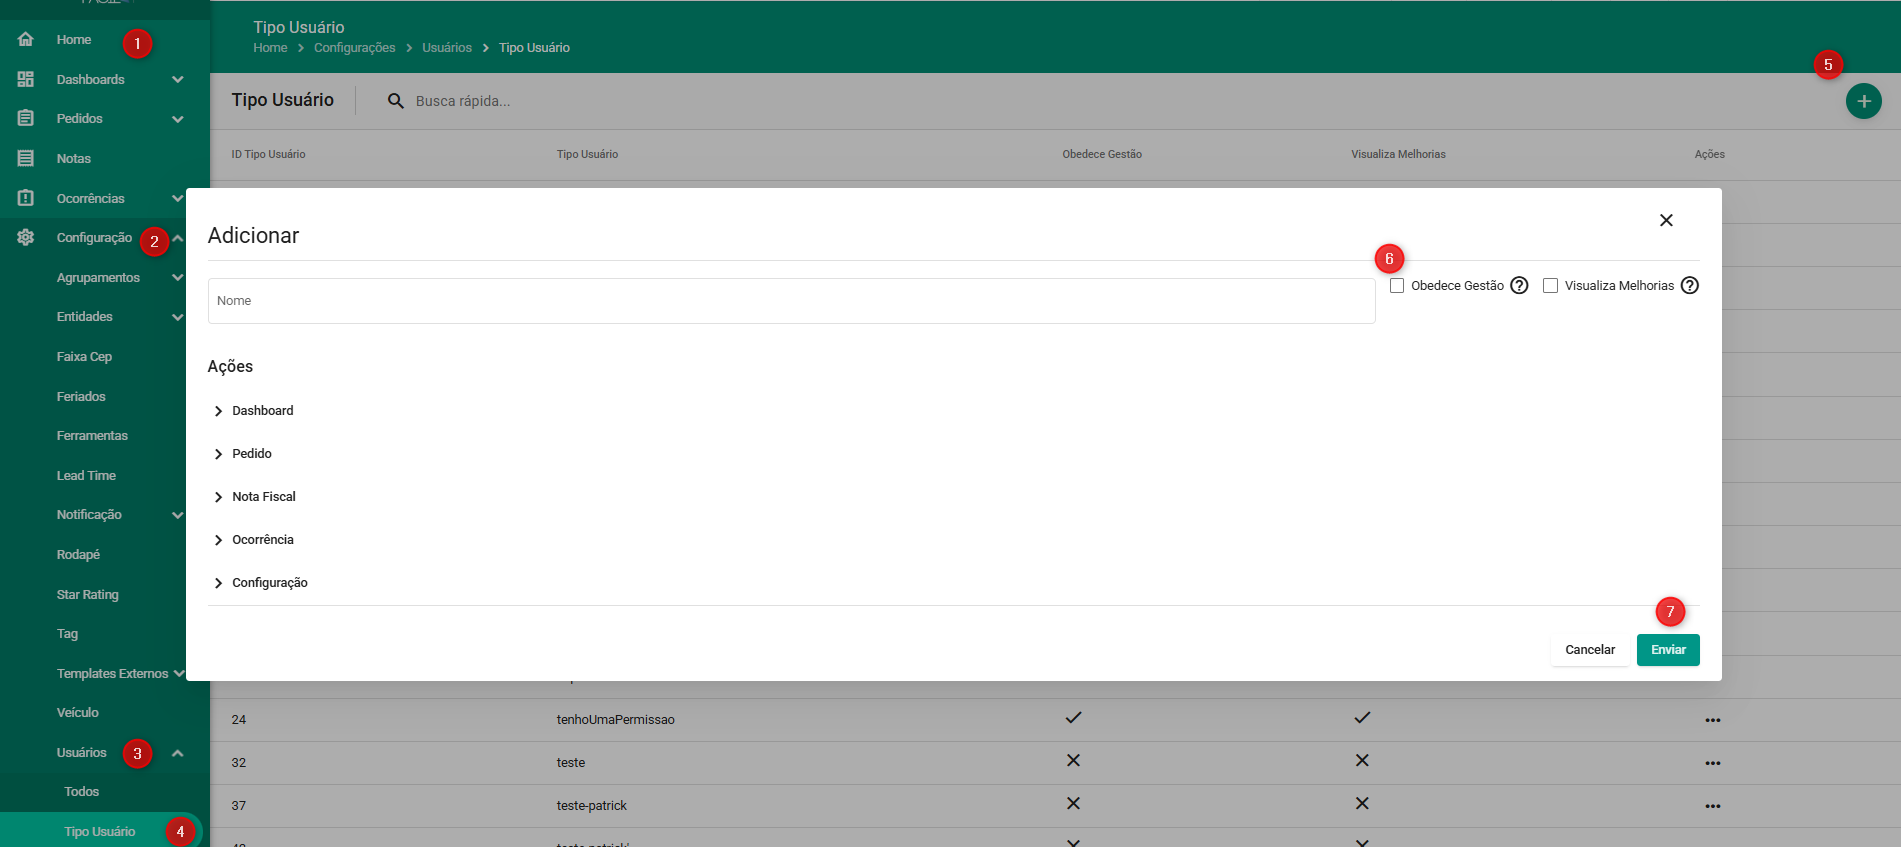Enable the Obedece Gestão checkbox
Screen dimensions: 1901x847
[x=1397, y=285]
